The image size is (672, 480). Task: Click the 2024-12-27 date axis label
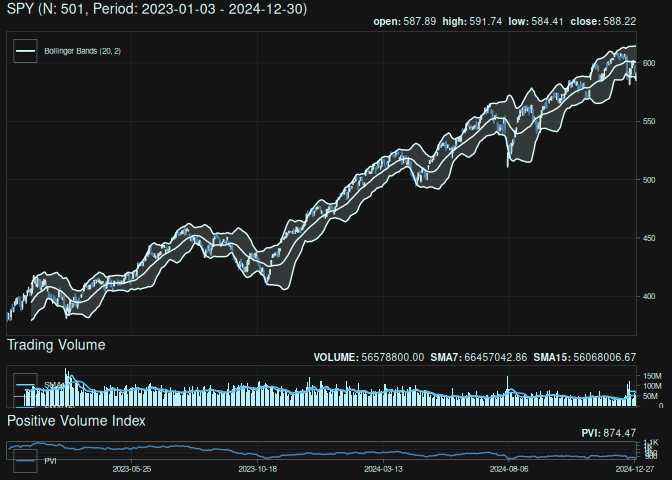(634, 469)
